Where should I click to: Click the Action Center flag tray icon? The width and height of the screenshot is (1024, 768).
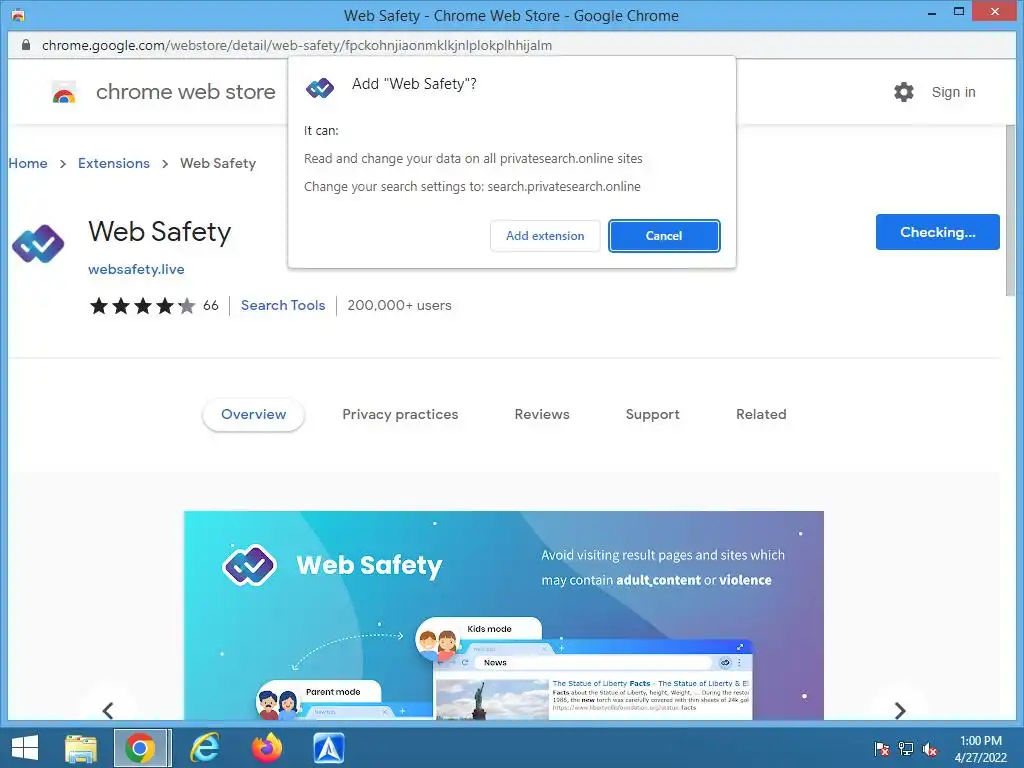point(882,748)
